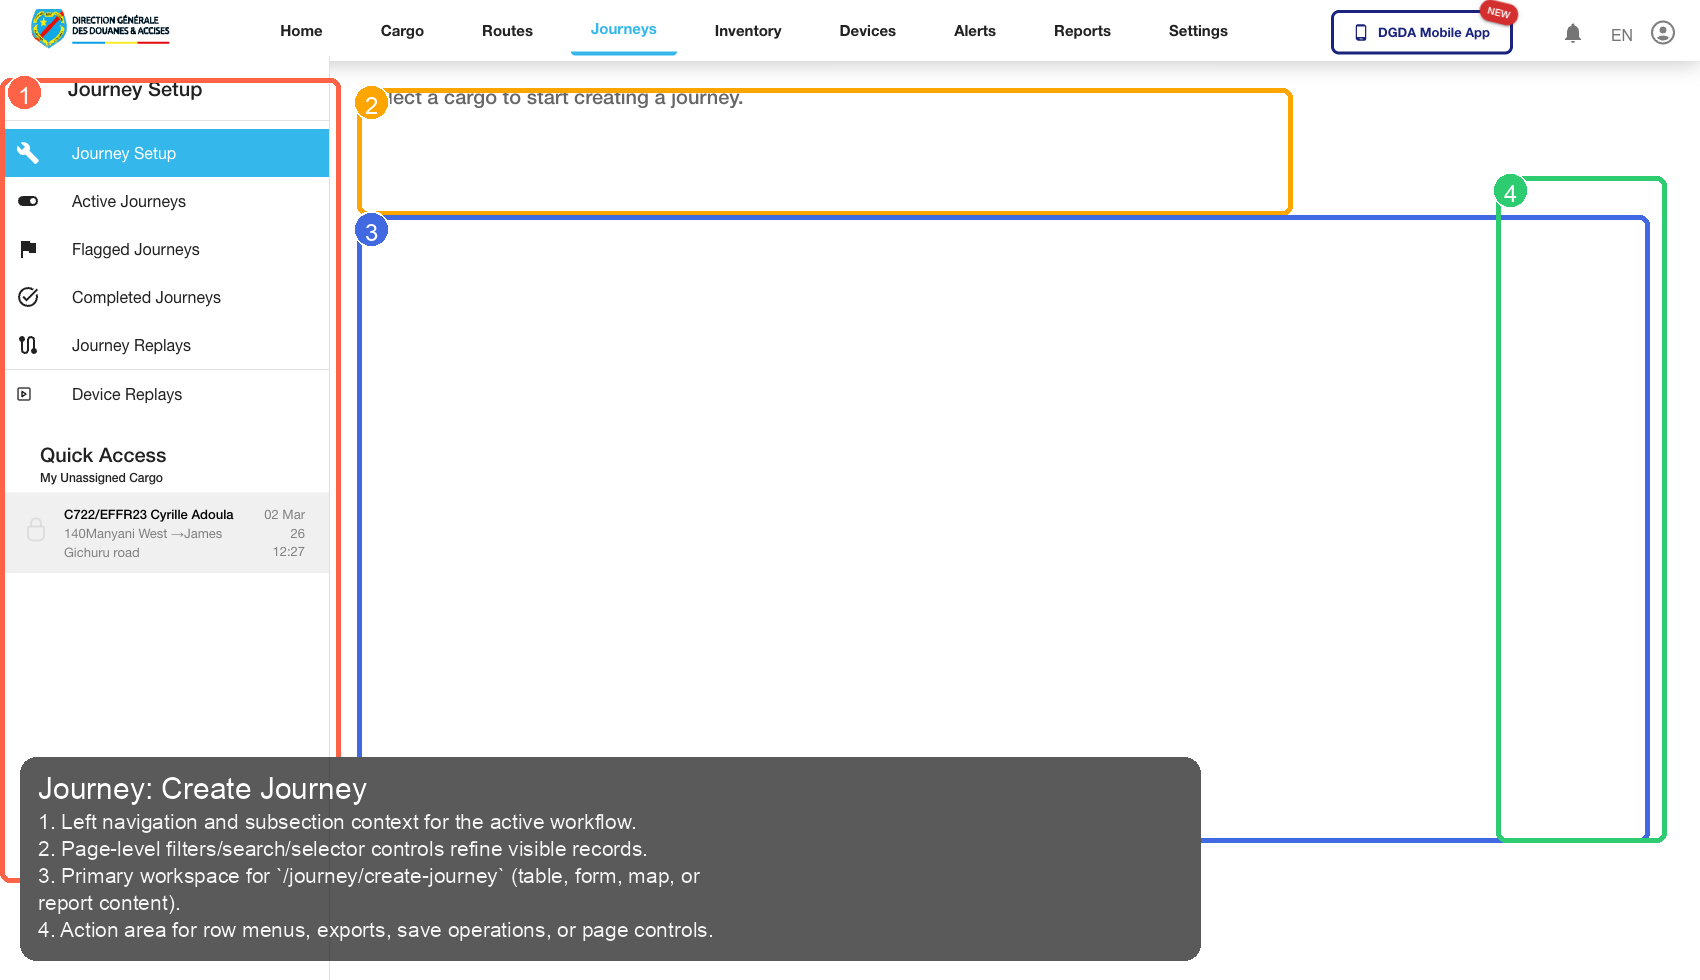The width and height of the screenshot is (1700, 980).
Task: Switch to the Journeys tab
Action: pyautogui.click(x=623, y=30)
